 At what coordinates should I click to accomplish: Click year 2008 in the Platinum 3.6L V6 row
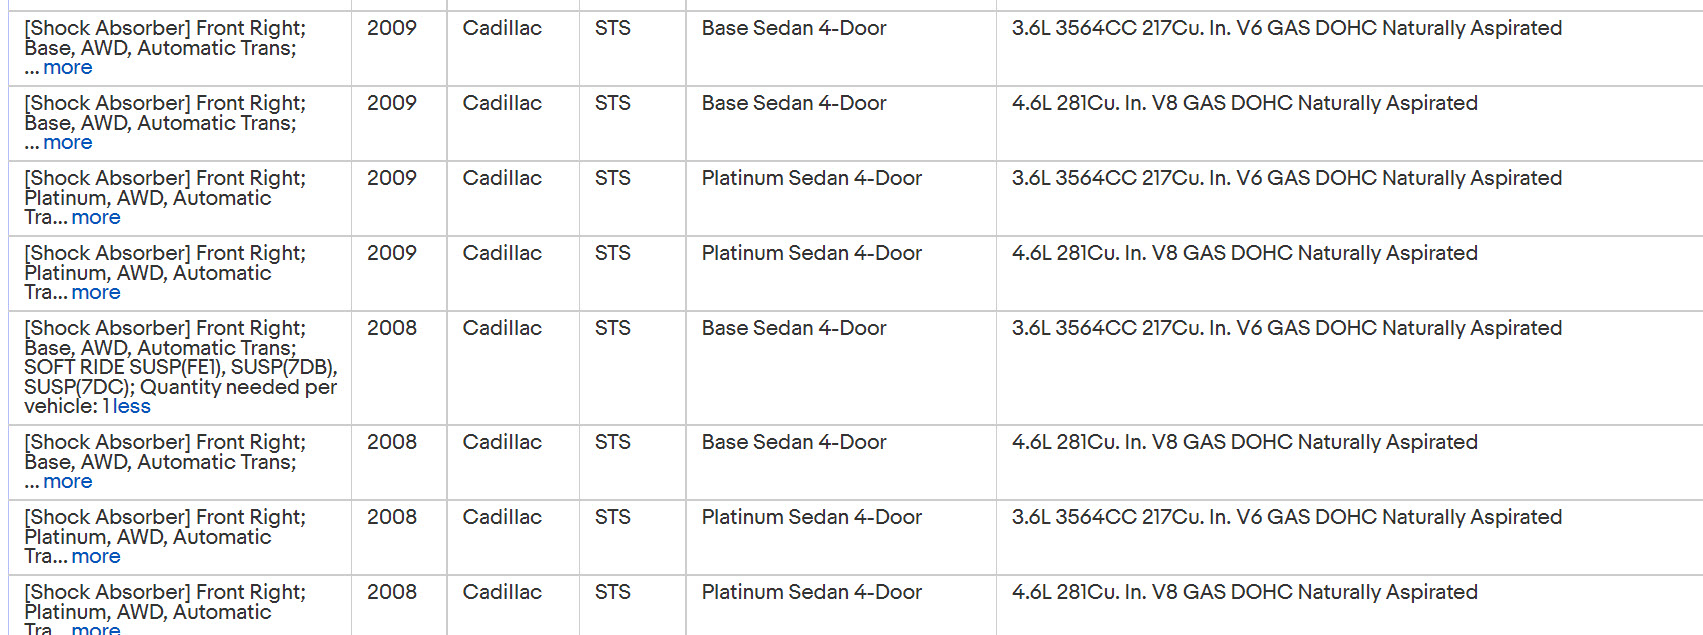pos(391,517)
